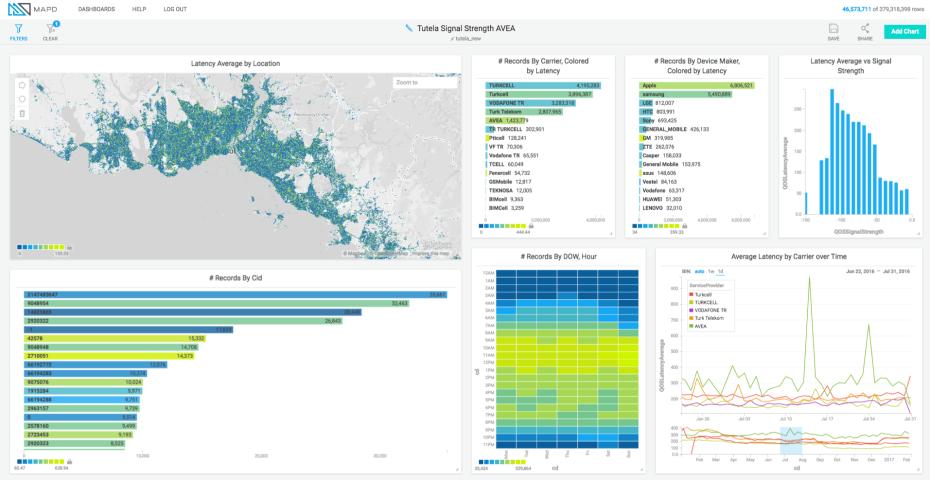Choose the 1d bin interval
Image resolution: width=930 pixels, height=480 pixels.
point(720,272)
